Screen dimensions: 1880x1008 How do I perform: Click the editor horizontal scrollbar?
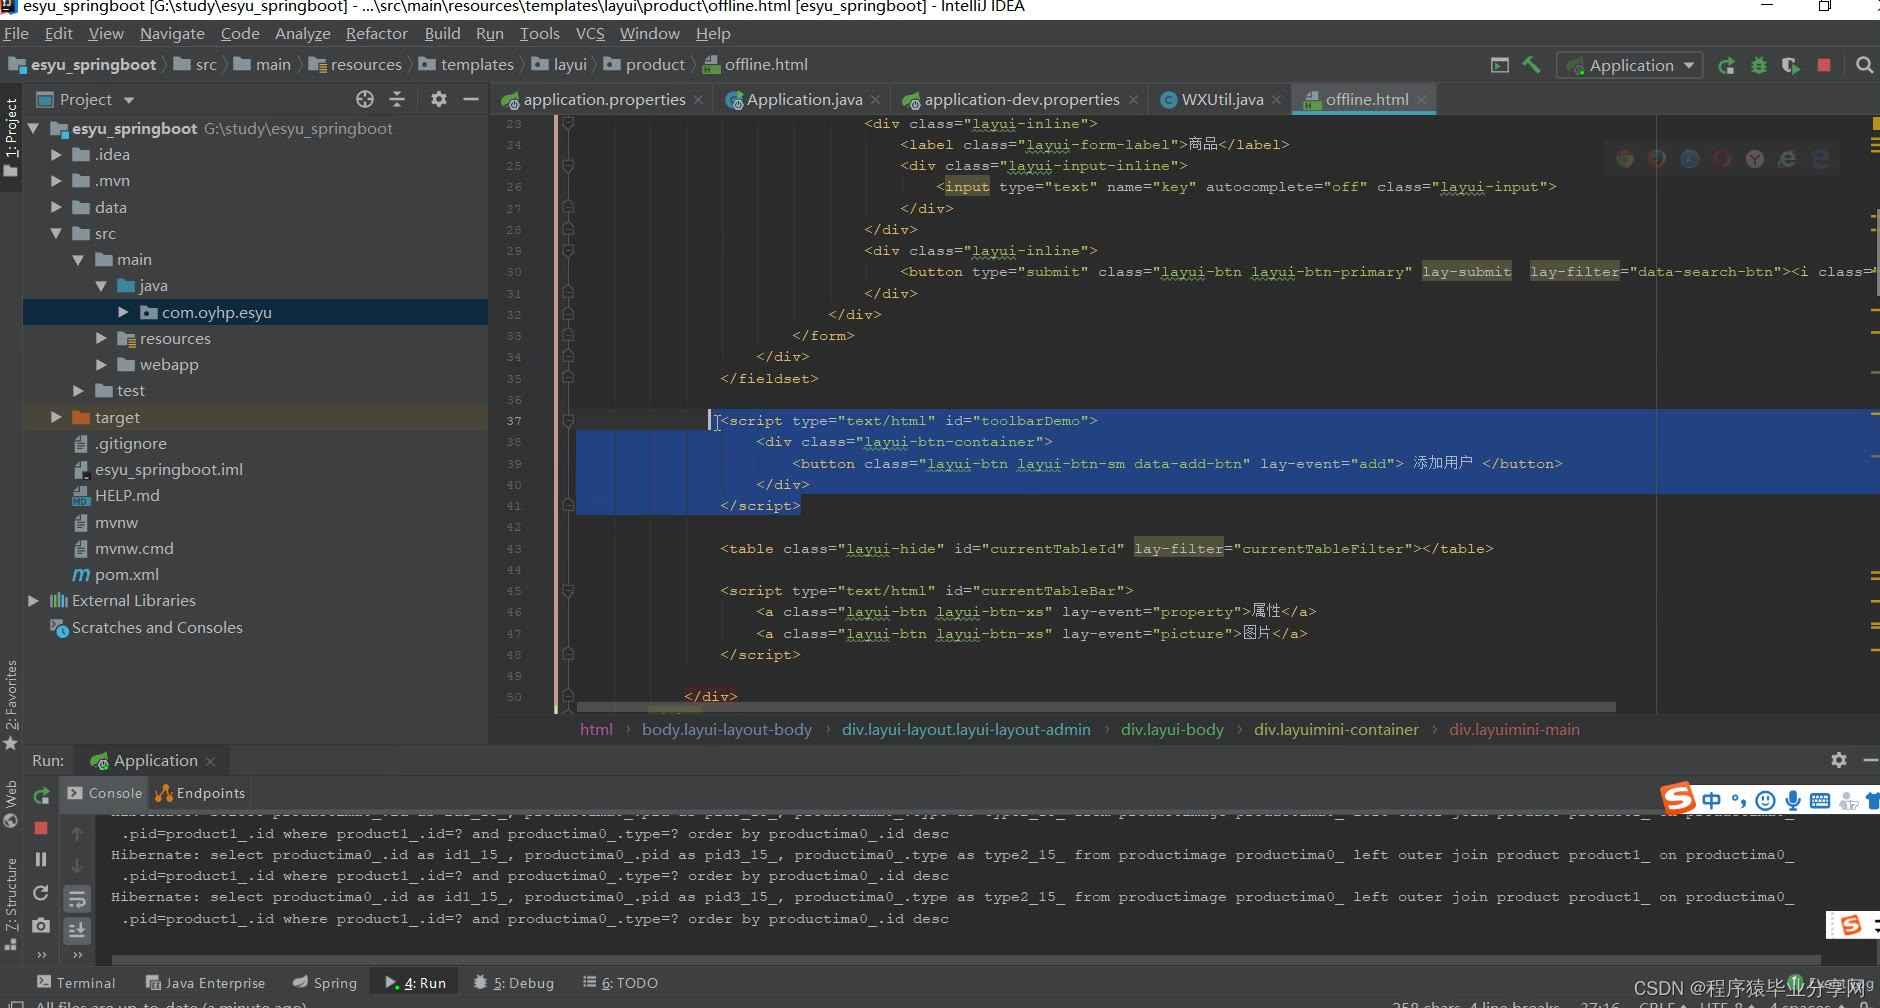pos(1095,706)
